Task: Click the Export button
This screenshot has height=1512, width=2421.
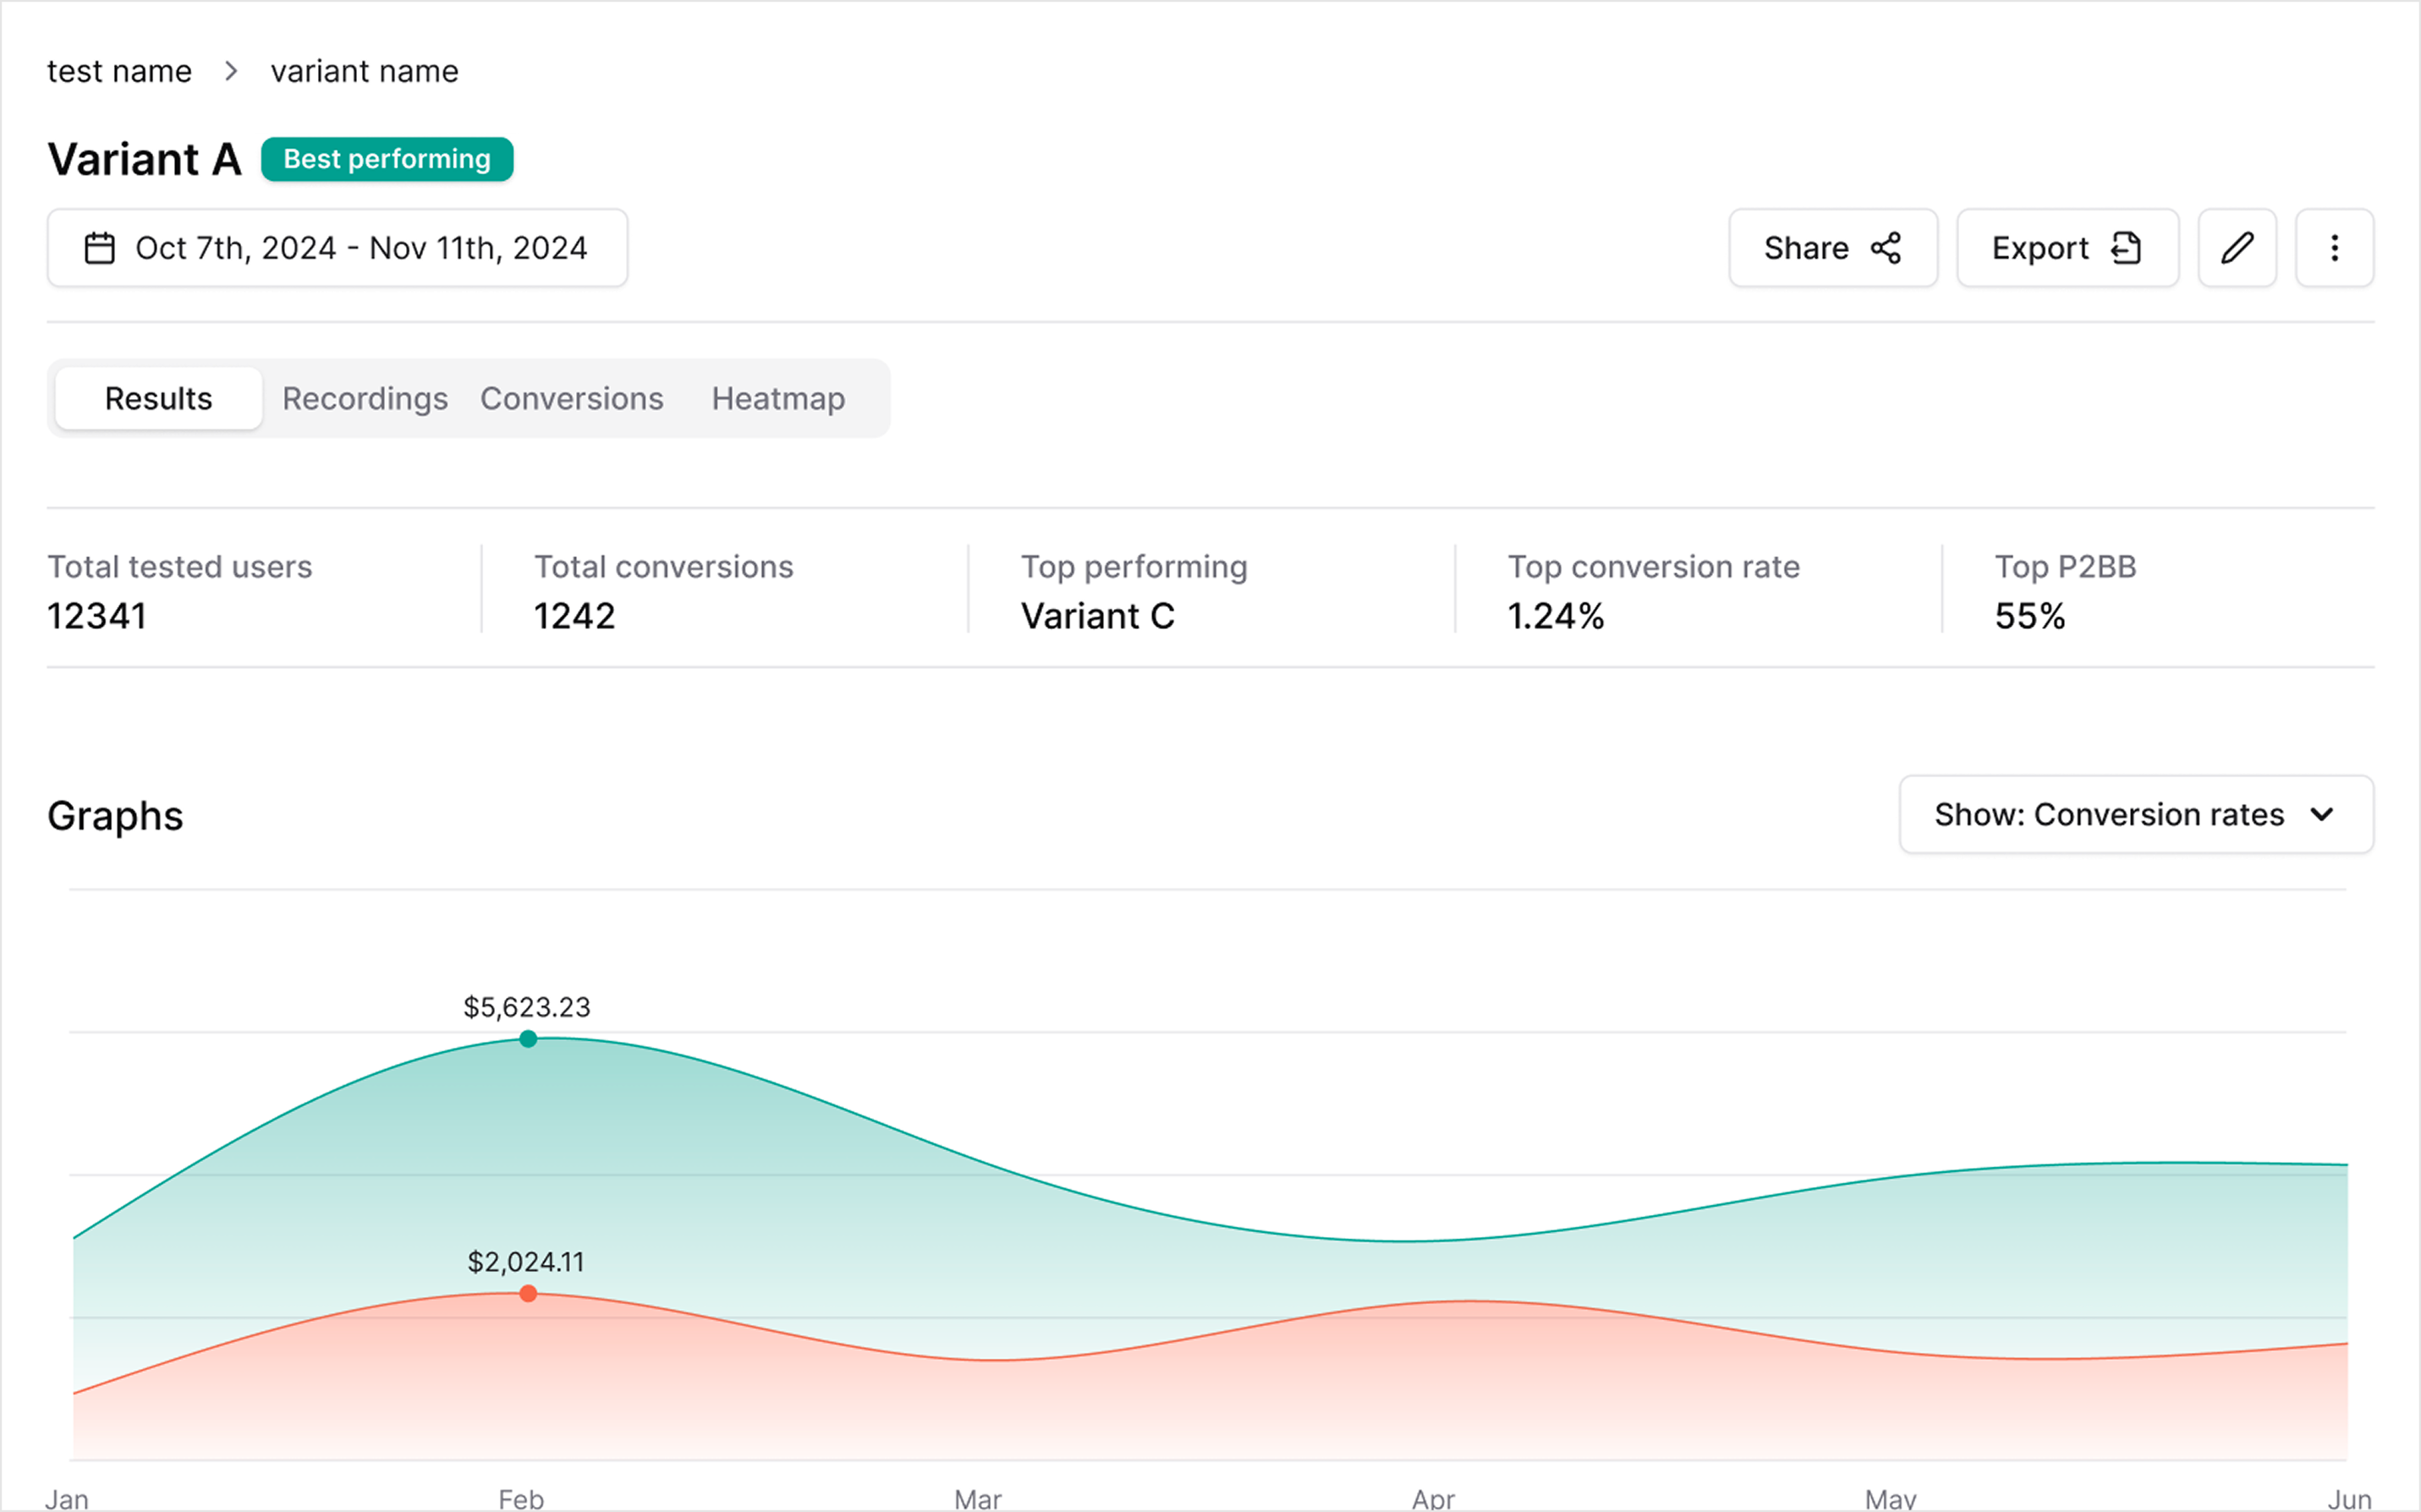Action: point(2040,248)
